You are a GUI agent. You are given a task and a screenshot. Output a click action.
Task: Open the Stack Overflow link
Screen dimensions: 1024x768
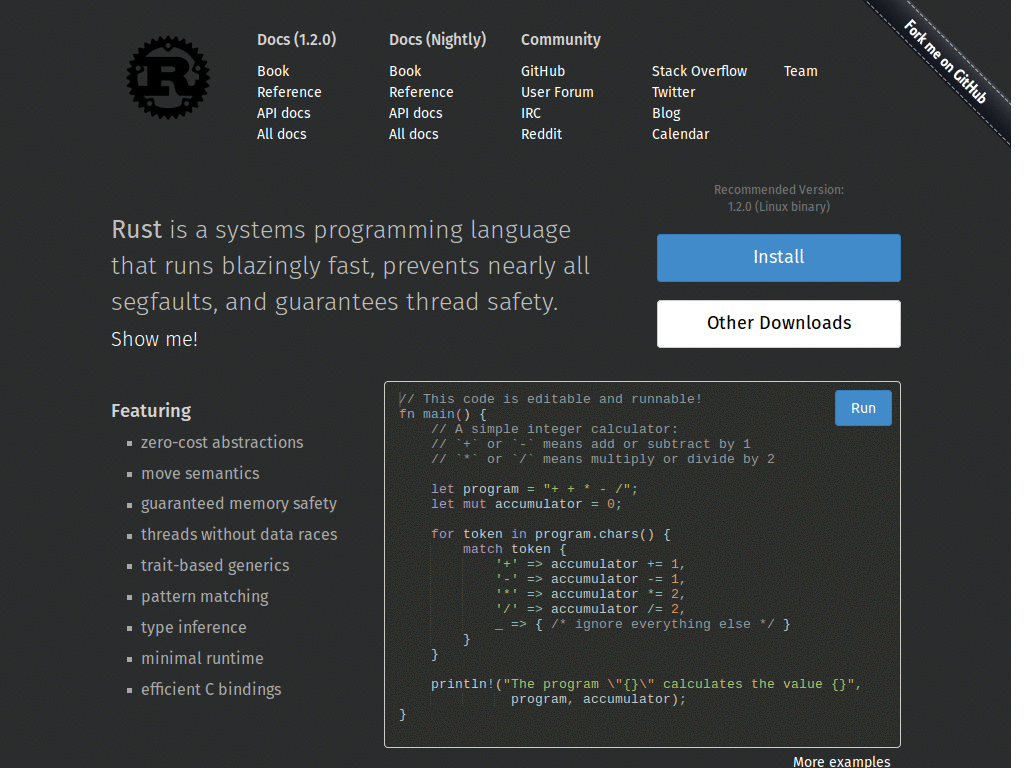[x=699, y=71]
